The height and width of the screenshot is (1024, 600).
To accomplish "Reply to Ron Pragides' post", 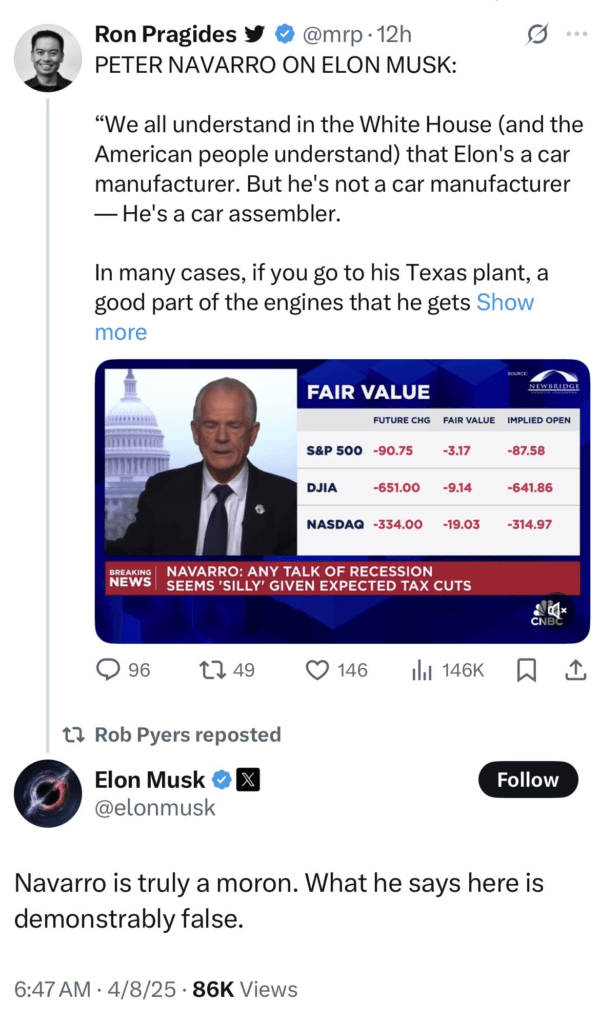I will coord(109,670).
